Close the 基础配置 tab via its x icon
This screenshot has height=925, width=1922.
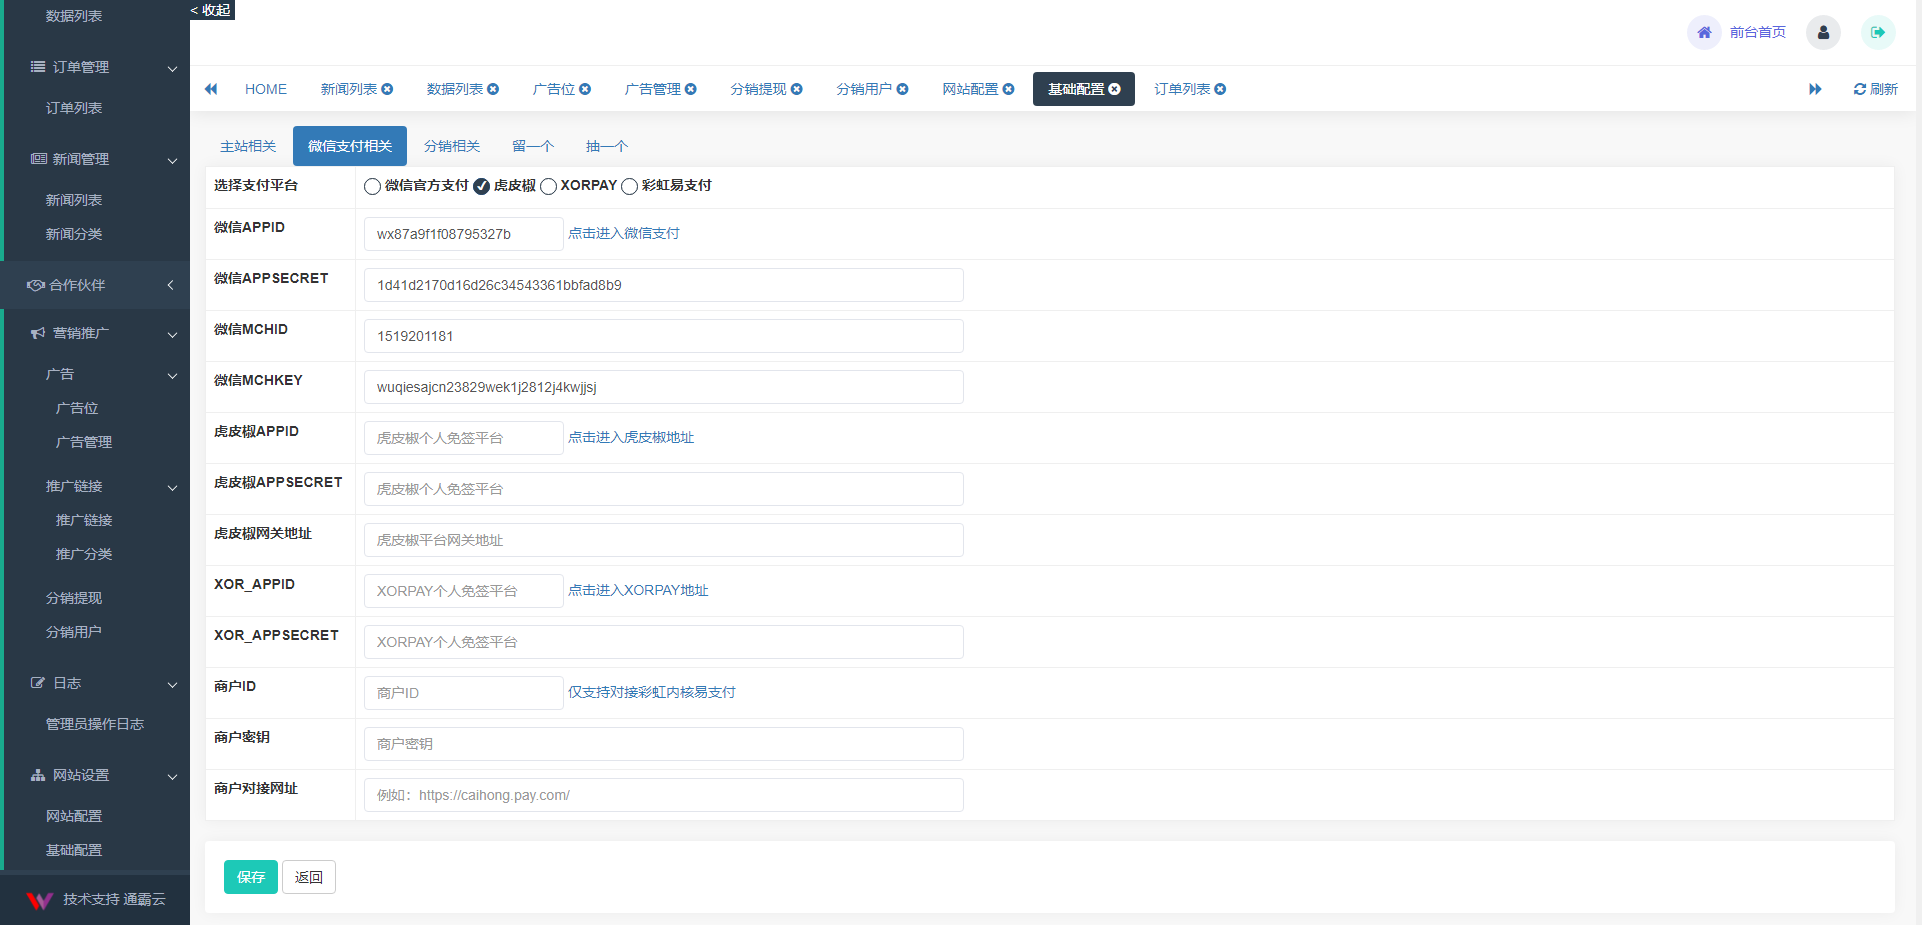click(x=1115, y=89)
